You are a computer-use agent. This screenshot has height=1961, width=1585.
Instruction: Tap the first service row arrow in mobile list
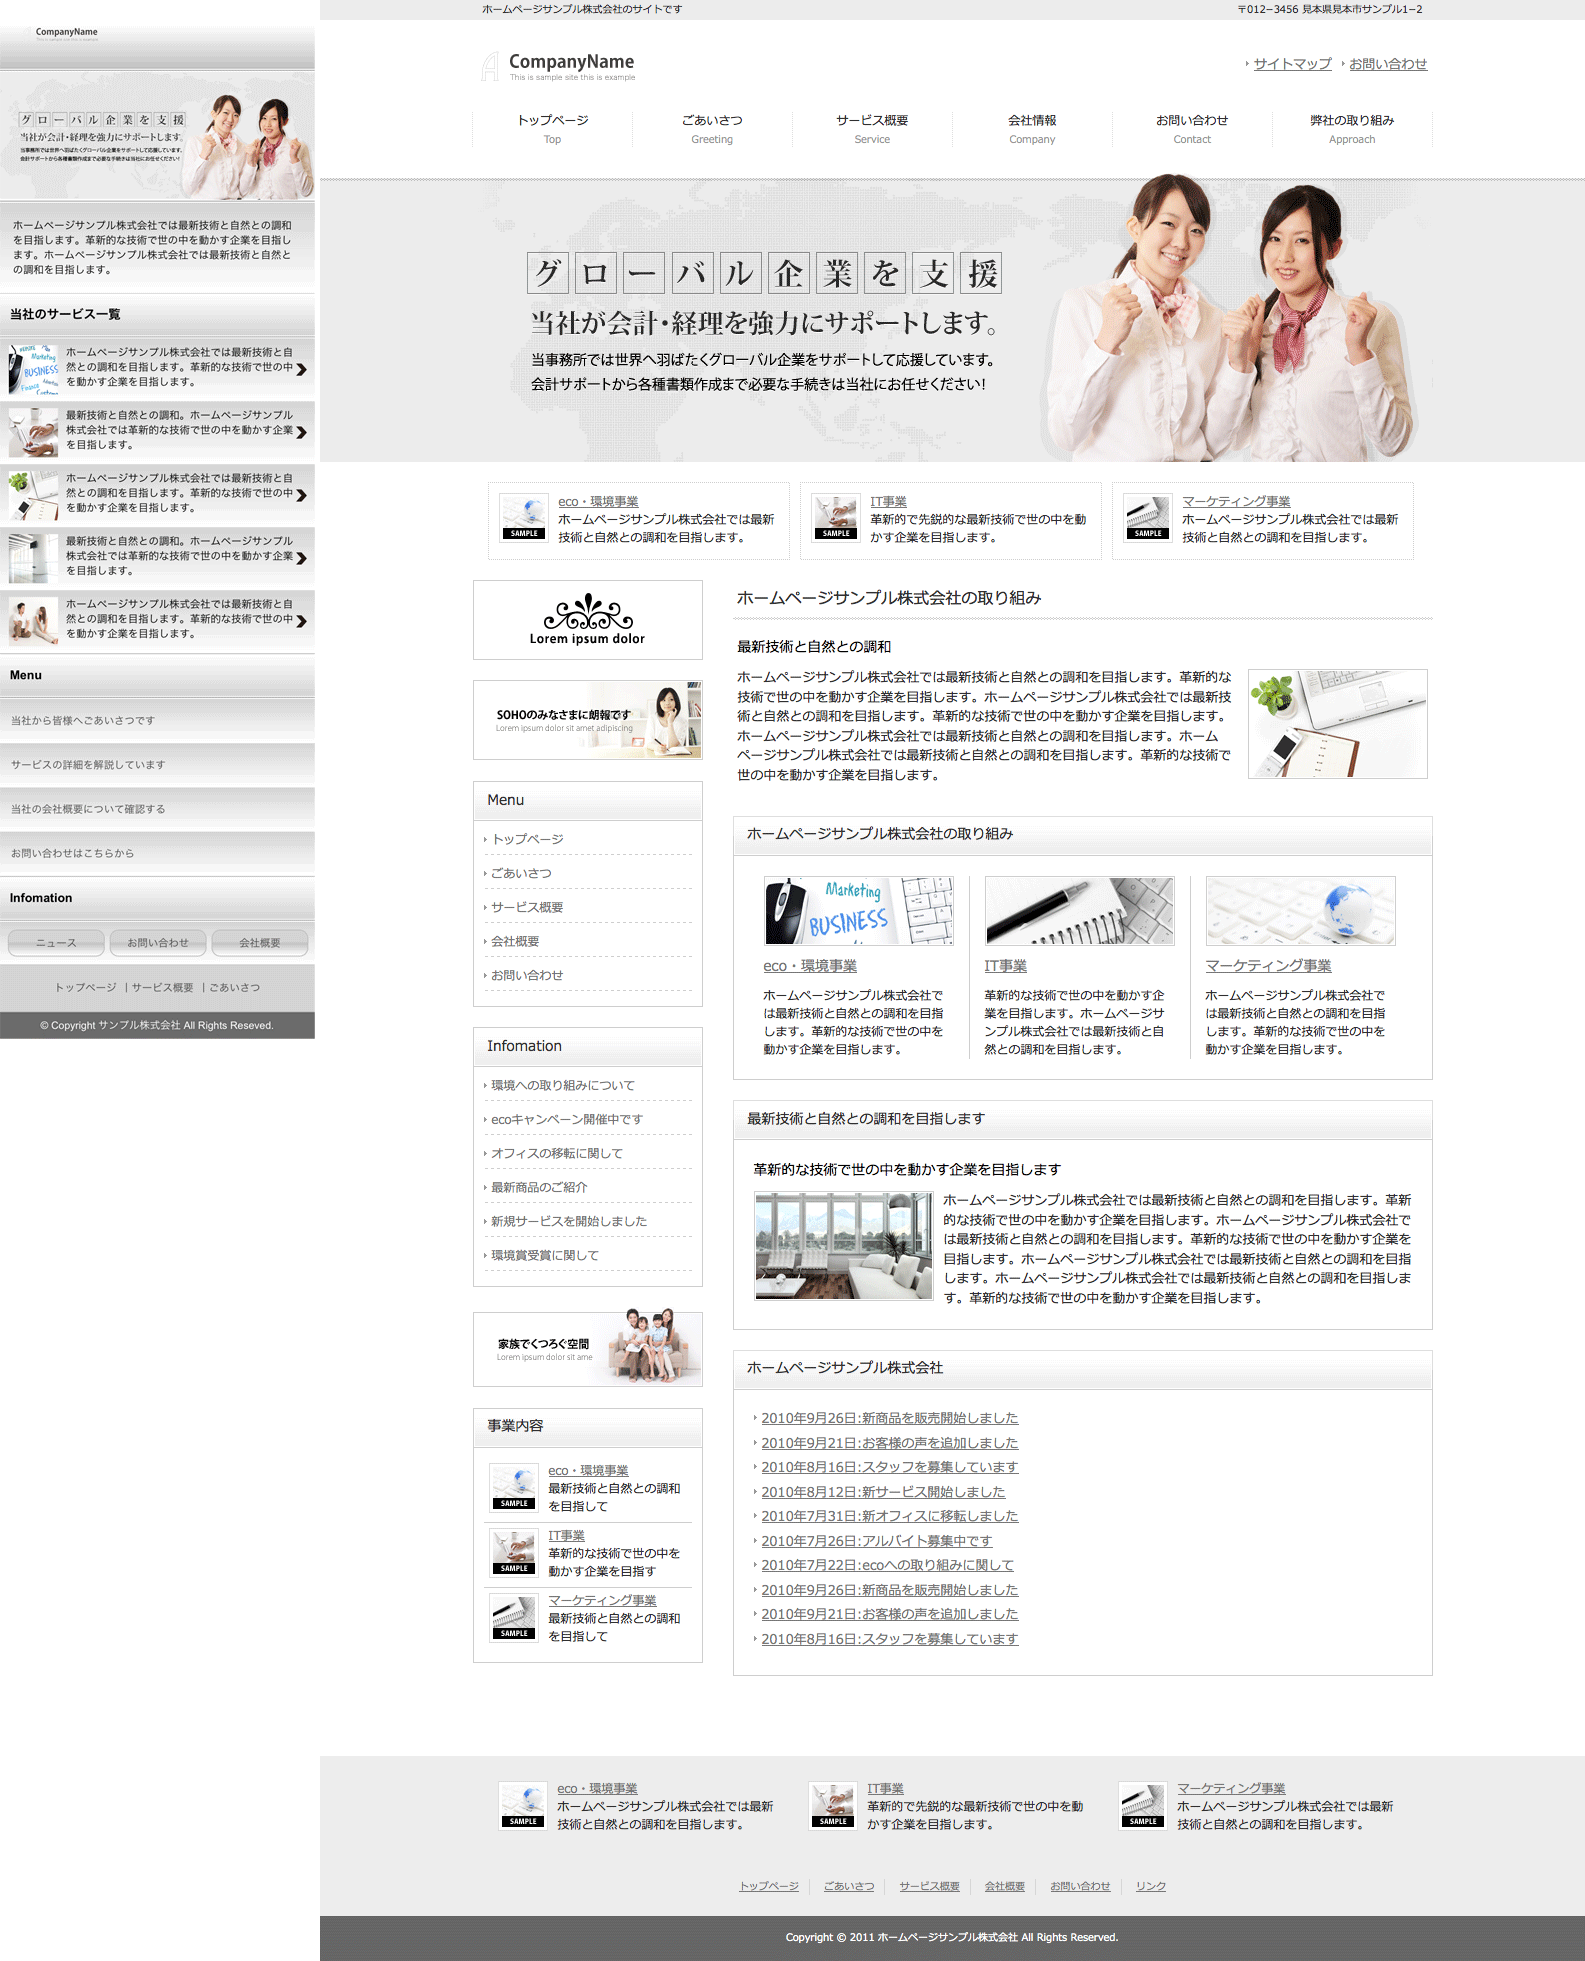click(301, 369)
